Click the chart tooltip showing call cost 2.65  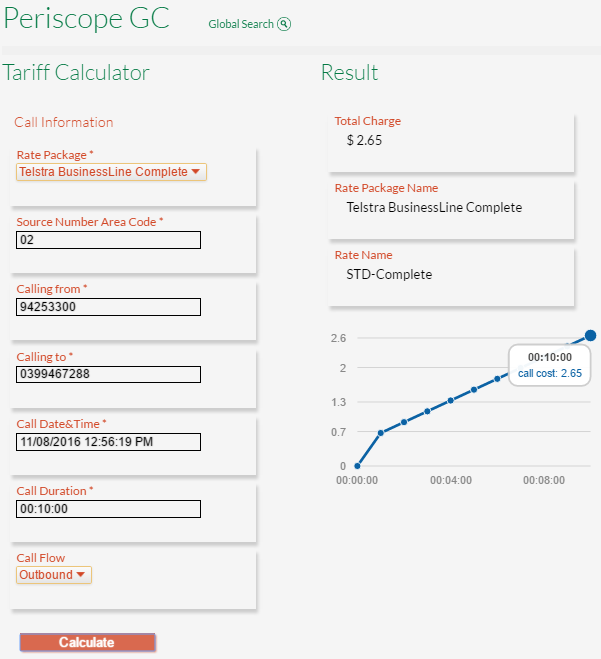coord(550,365)
